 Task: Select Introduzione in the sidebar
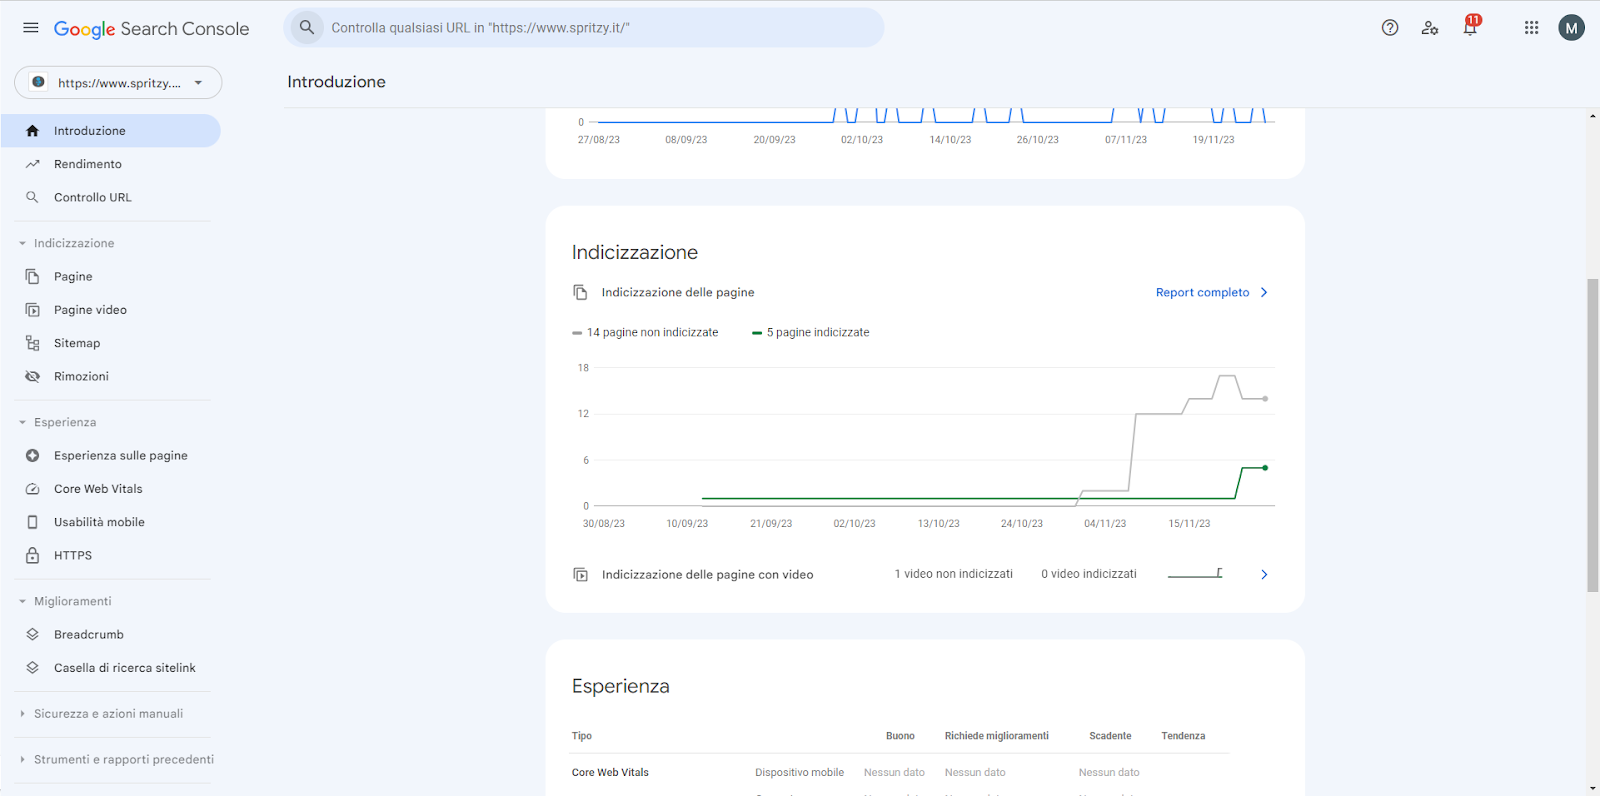pos(110,131)
